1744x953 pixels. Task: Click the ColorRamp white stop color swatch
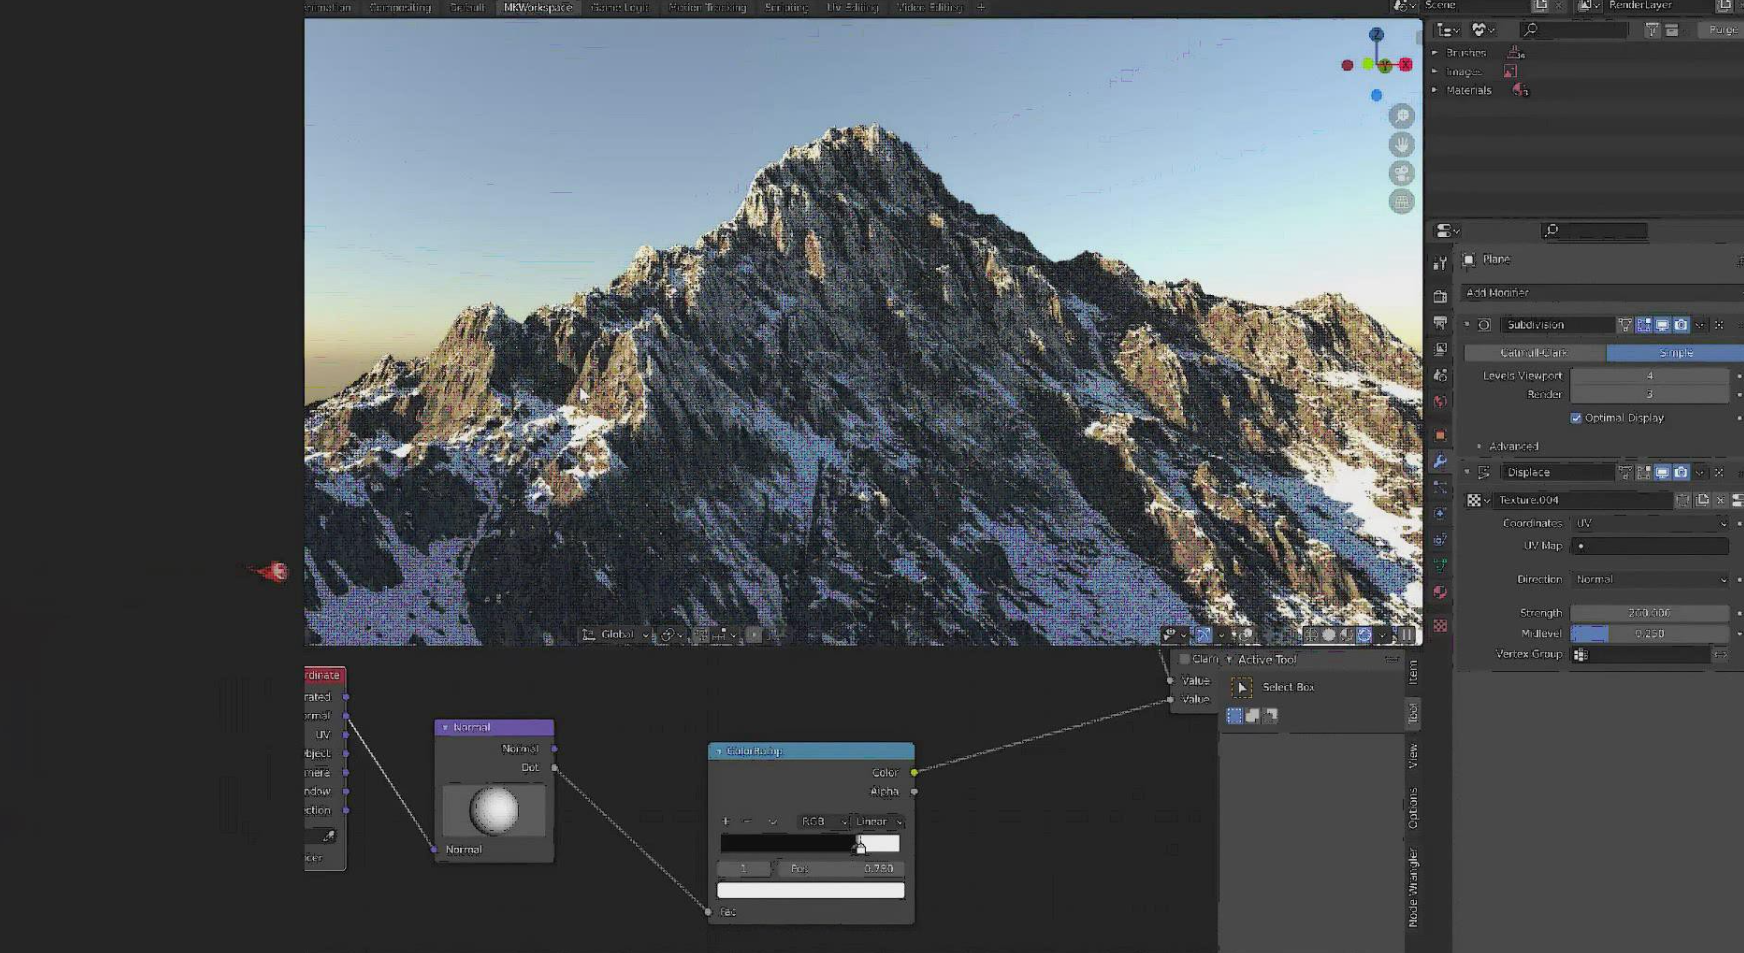811,890
